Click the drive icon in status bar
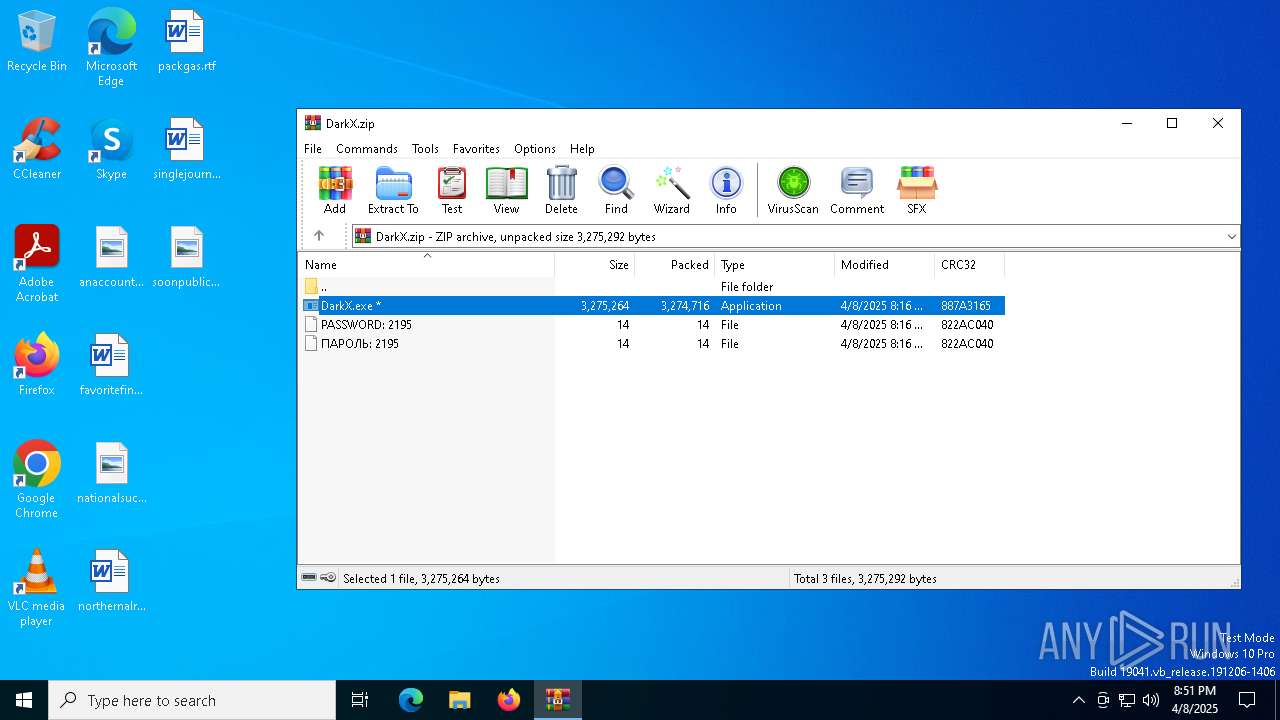 309,578
